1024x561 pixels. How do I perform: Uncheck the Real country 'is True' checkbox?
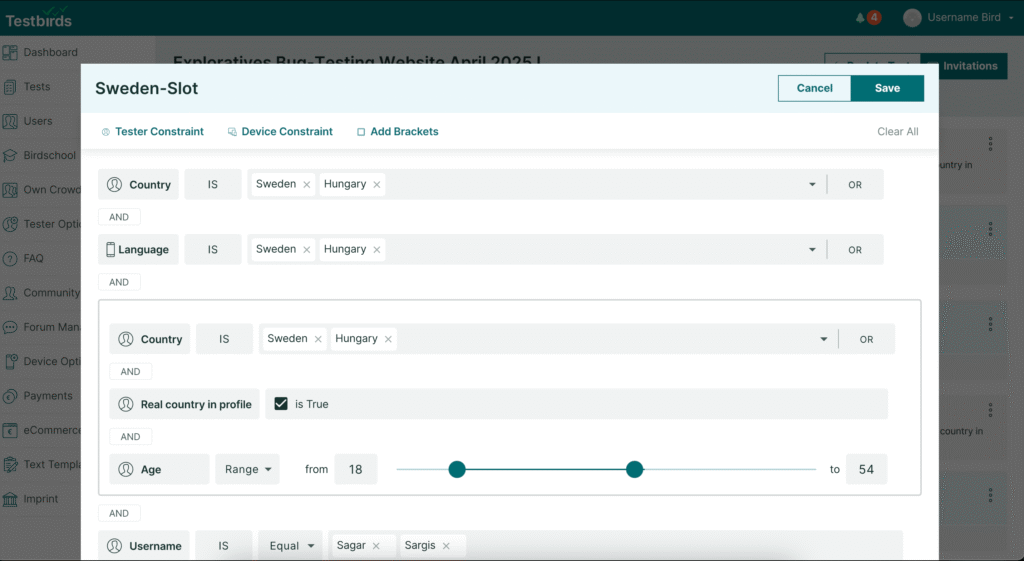coord(281,404)
